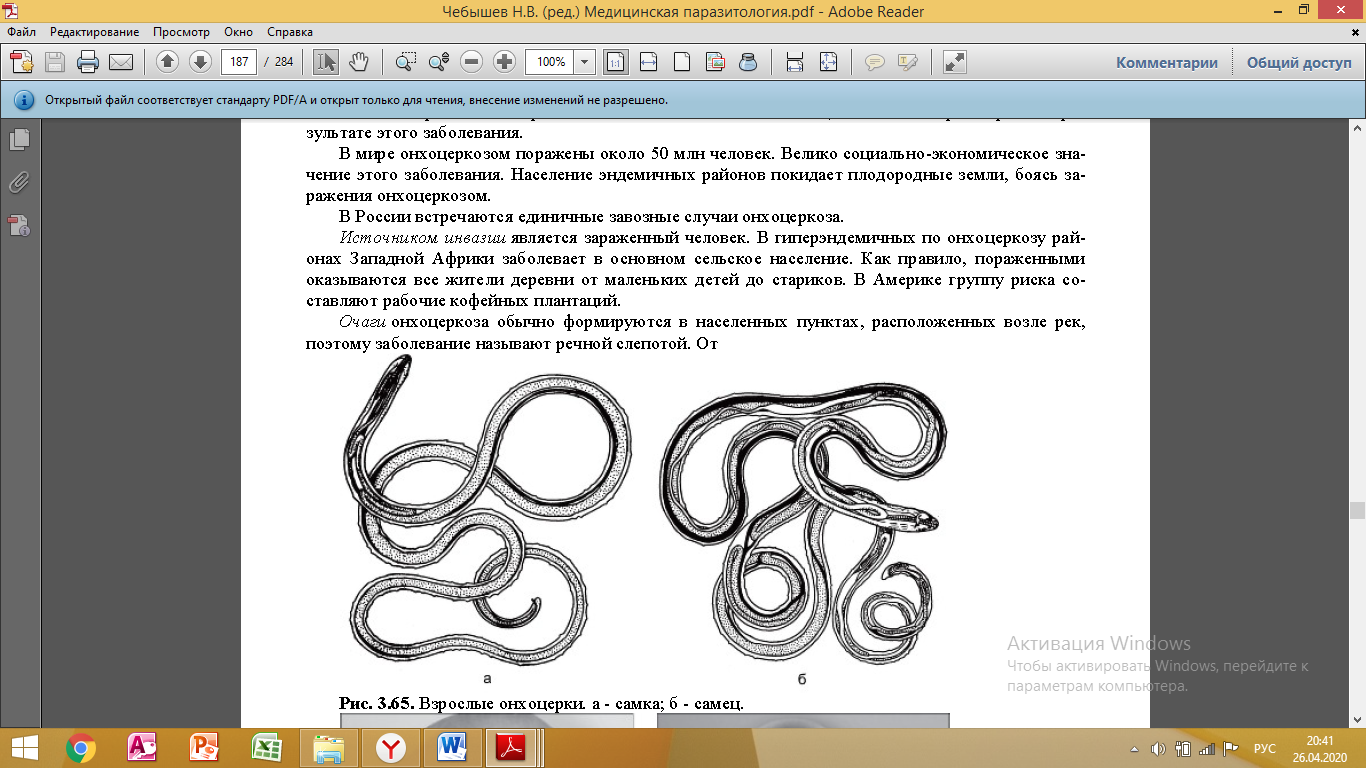Click the page number field showing 187
The image size is (1366, 768).
[238, 62]
